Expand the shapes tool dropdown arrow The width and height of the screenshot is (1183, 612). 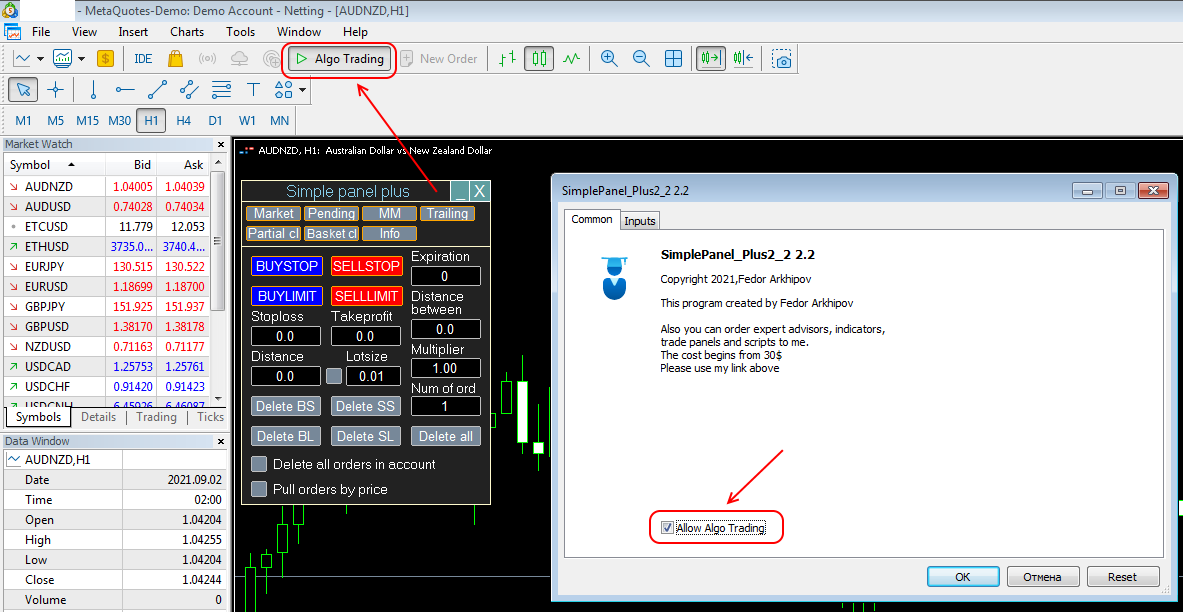point(303,90)
